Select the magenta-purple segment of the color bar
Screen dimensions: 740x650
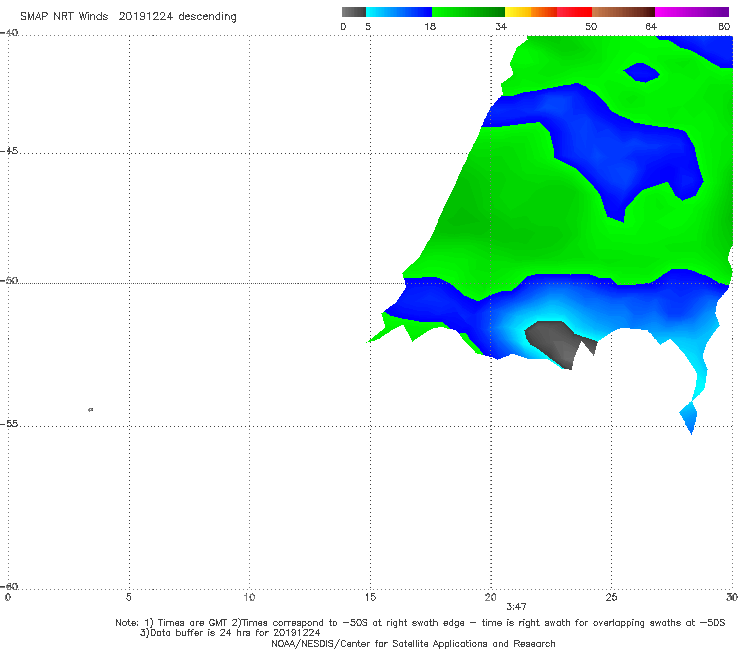click(x=692, y=12)
